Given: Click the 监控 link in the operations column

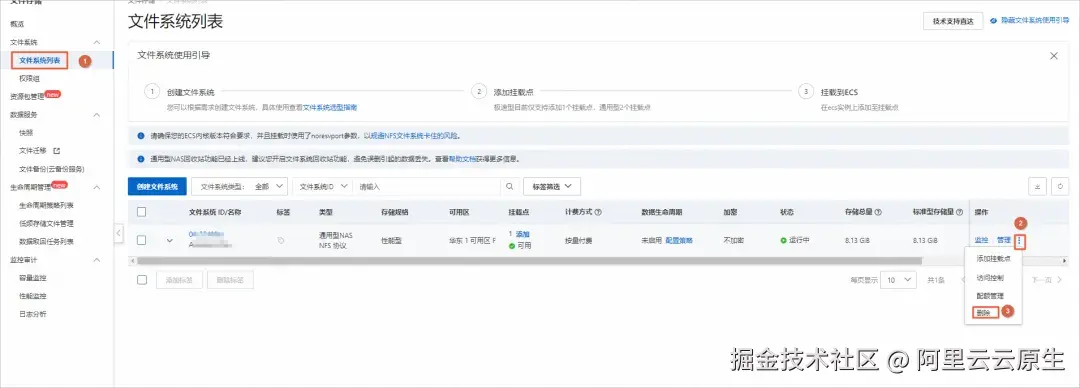Looking at the screenshot, I should pos(982,241).
